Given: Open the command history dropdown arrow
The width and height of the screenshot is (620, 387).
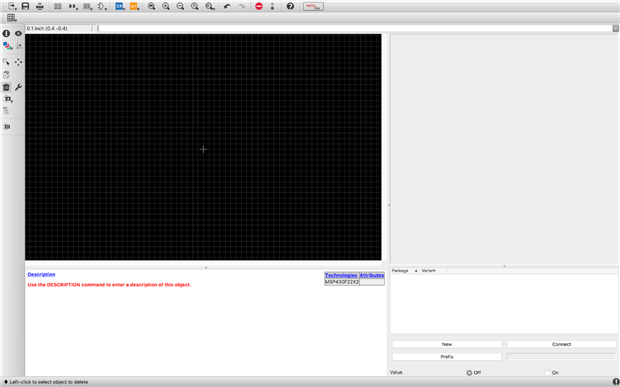Looking at the screenshot, I should point(616,28).
